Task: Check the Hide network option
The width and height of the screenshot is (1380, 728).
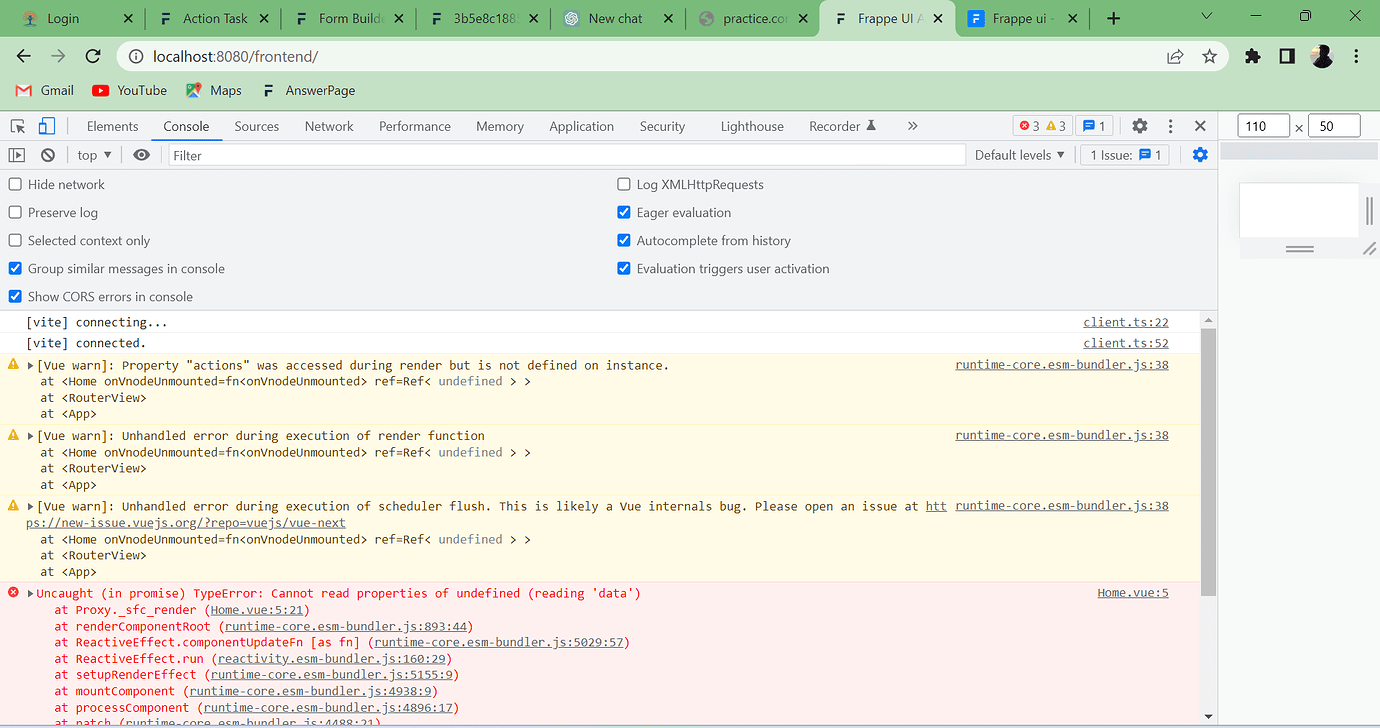Action: (14, 184)
